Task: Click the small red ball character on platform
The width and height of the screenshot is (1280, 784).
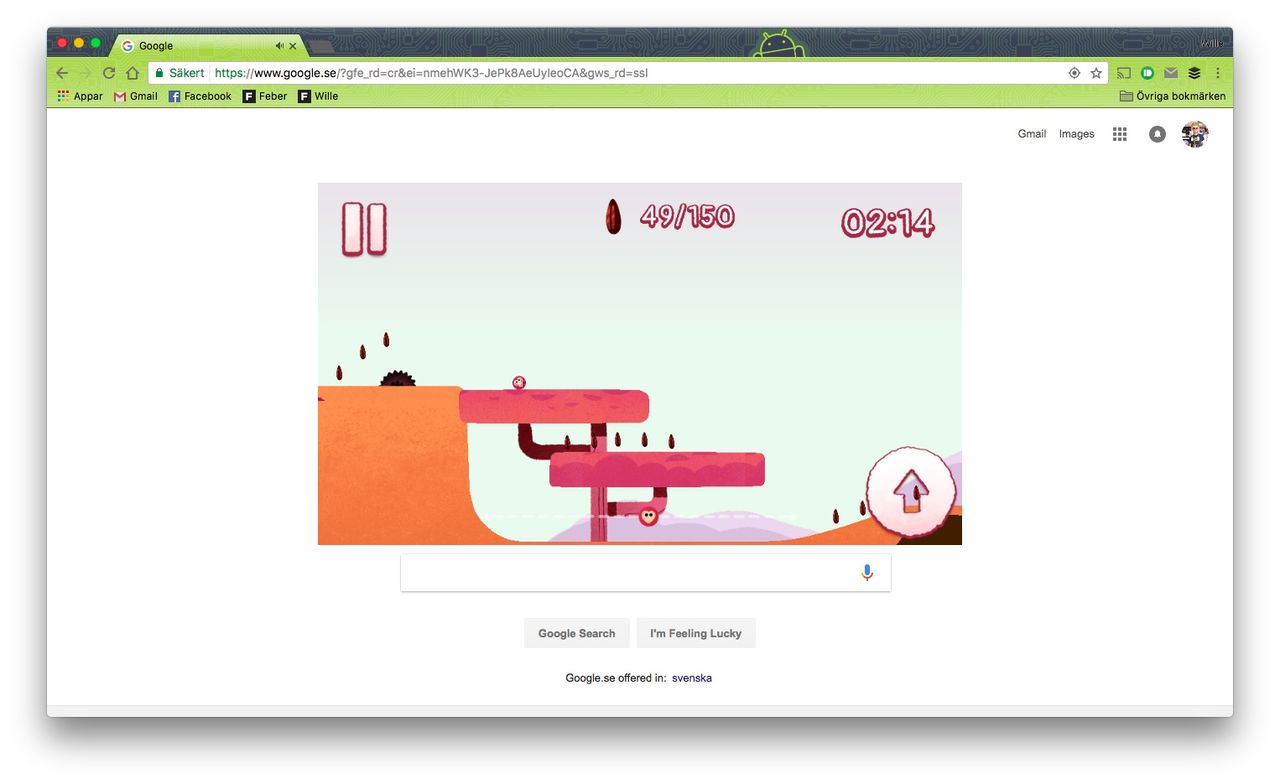Action: point(519,383)
